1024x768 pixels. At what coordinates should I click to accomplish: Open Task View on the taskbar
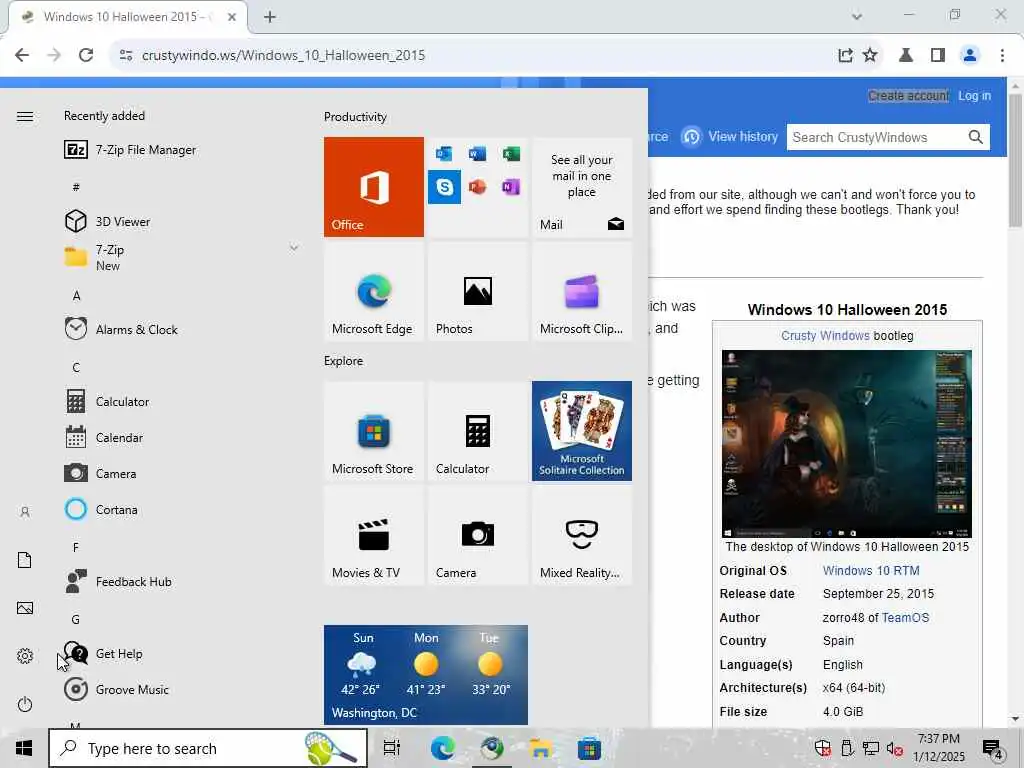[392, 748]
